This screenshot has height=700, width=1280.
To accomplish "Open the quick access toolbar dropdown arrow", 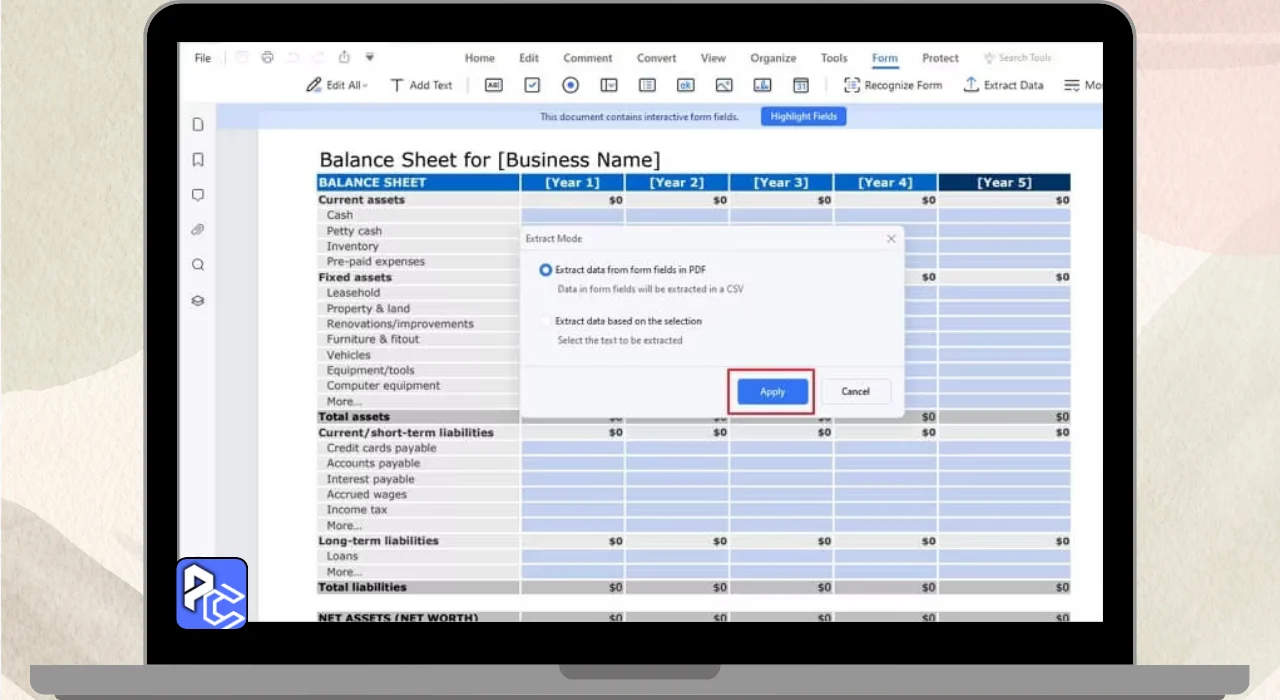I will point(370,58).
